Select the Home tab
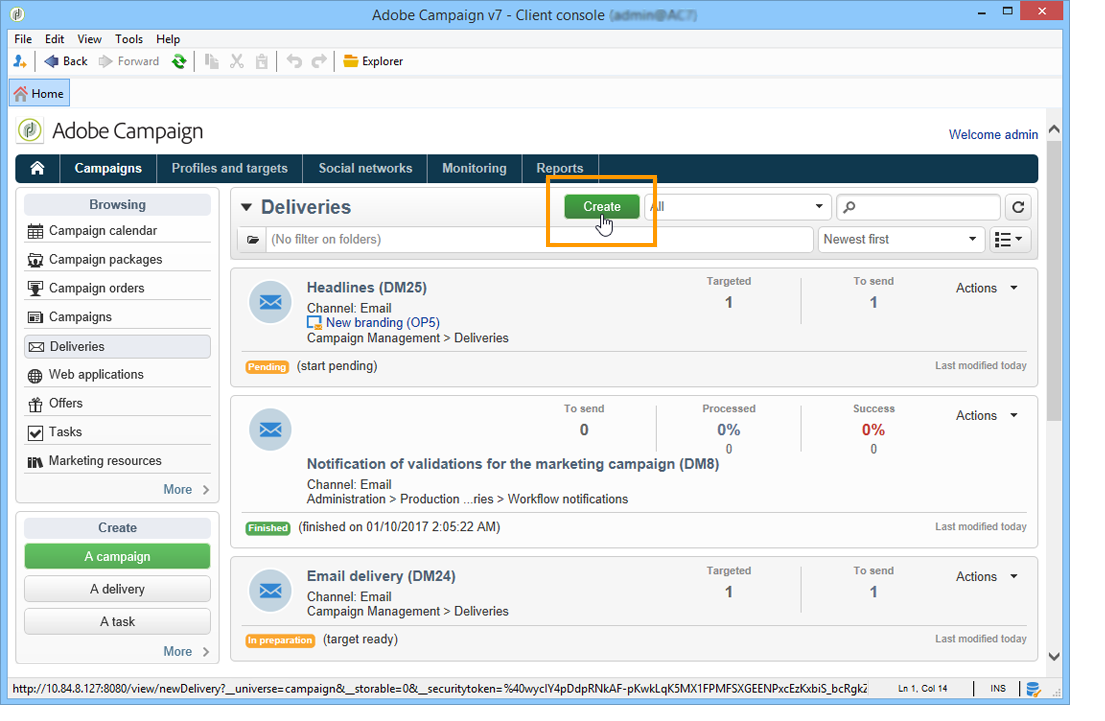The width and height of the screenshot is (1105, 721). (39, 94)
